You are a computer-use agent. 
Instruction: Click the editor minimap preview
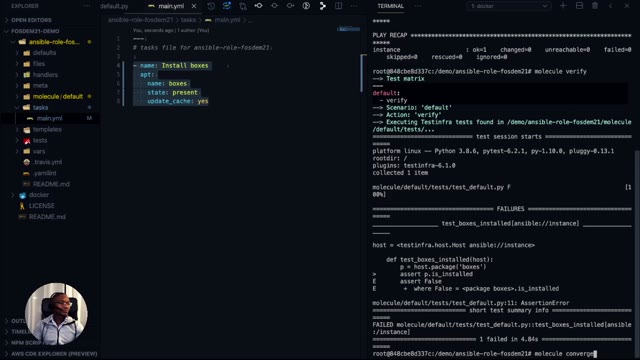(348, 29)
